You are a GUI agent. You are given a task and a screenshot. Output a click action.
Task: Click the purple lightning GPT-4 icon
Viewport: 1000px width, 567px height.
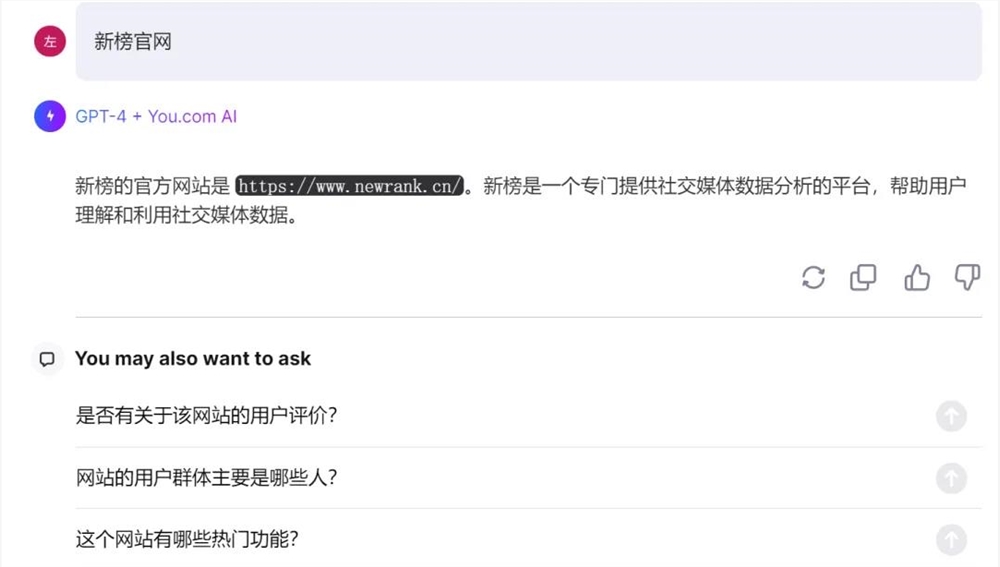coord(49,116)
